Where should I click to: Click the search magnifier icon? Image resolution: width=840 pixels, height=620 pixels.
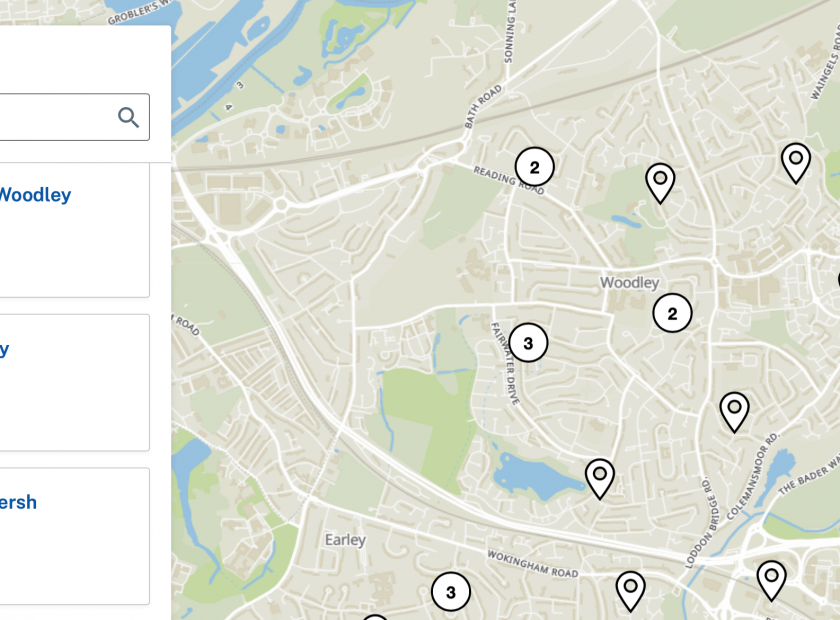(129, 117)
